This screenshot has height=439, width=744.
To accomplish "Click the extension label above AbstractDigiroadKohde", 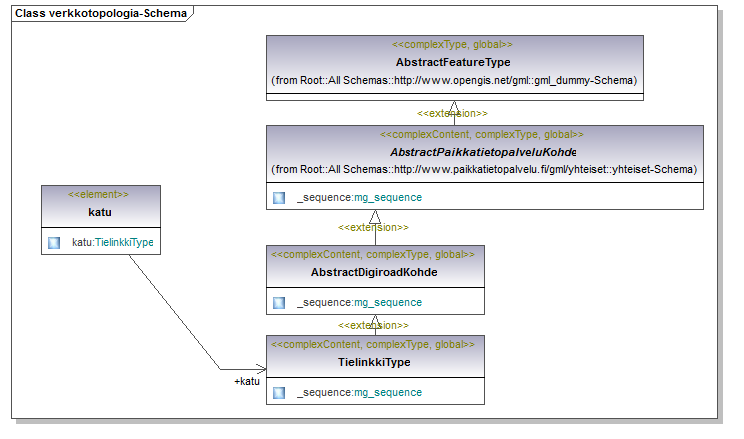I will coord(374,229).
